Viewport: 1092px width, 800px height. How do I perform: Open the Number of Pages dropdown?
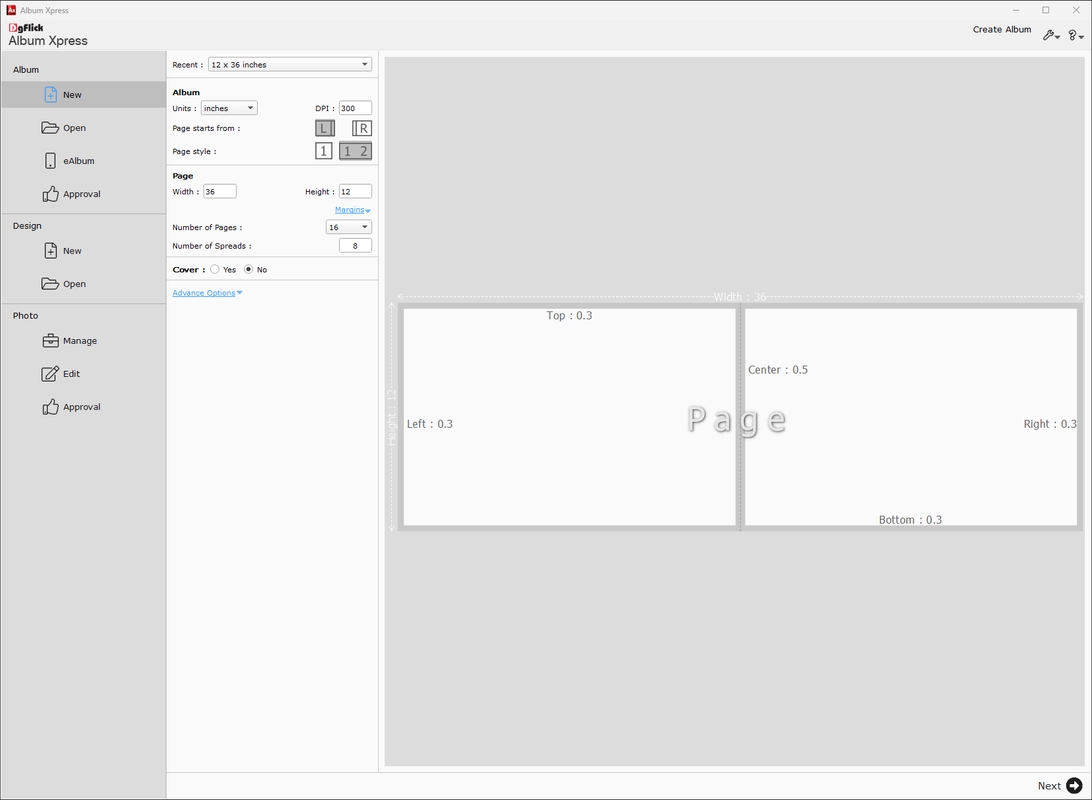[x=349, y=227]
